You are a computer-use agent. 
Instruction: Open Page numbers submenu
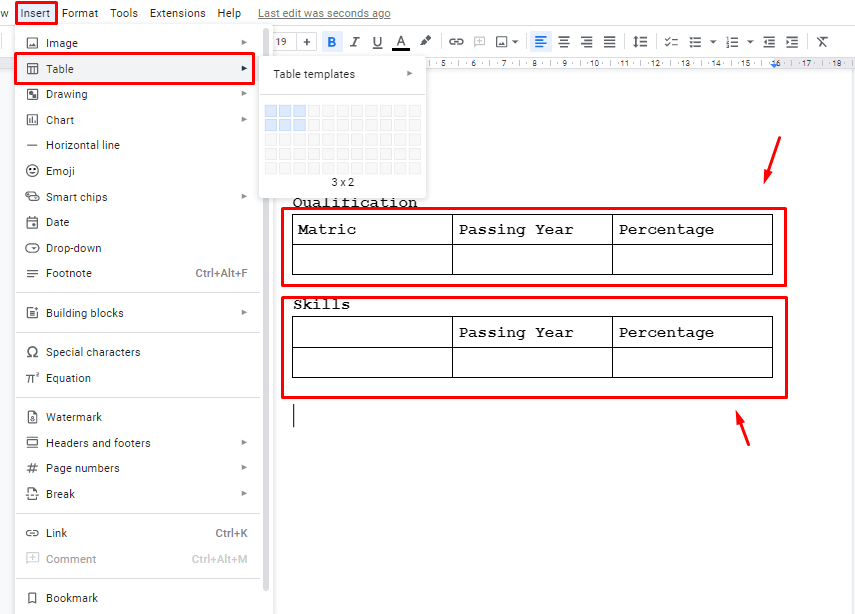137,468
